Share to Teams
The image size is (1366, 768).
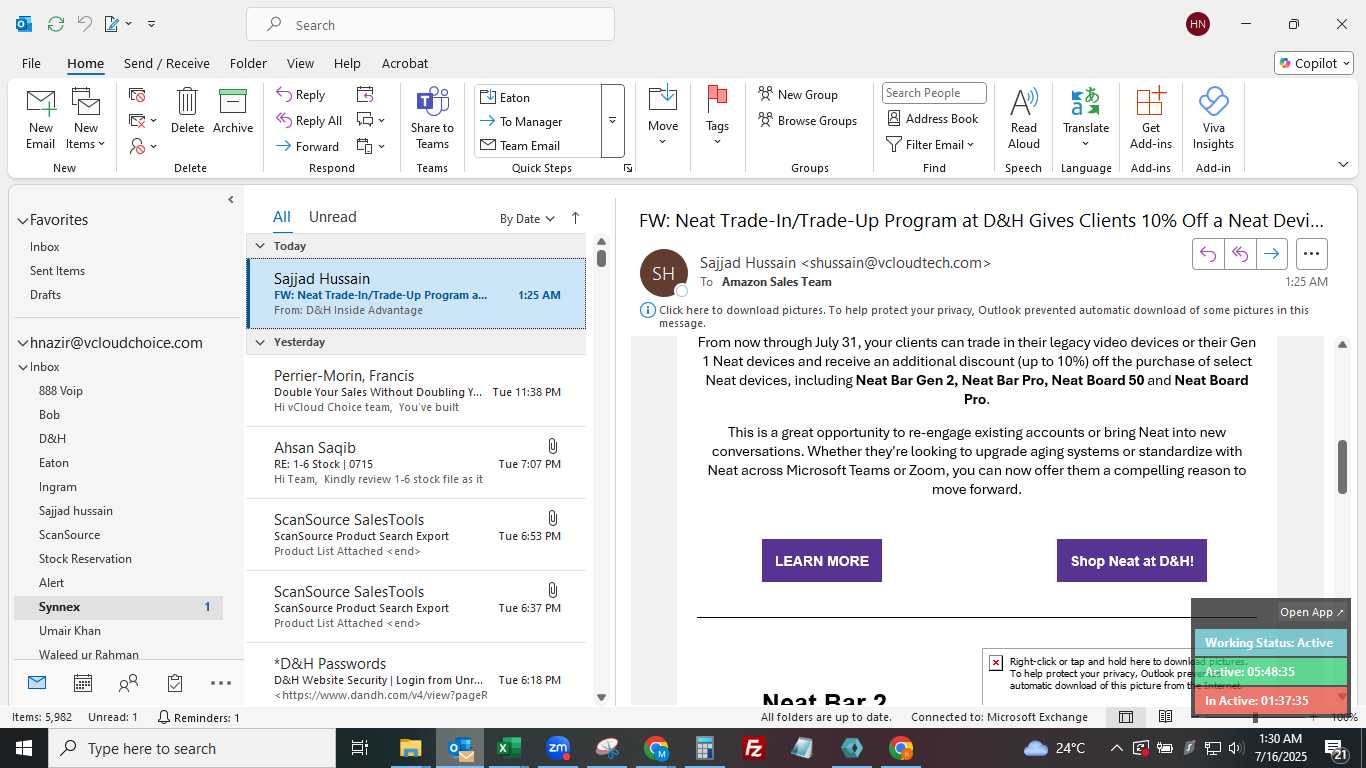coord(432,119)
